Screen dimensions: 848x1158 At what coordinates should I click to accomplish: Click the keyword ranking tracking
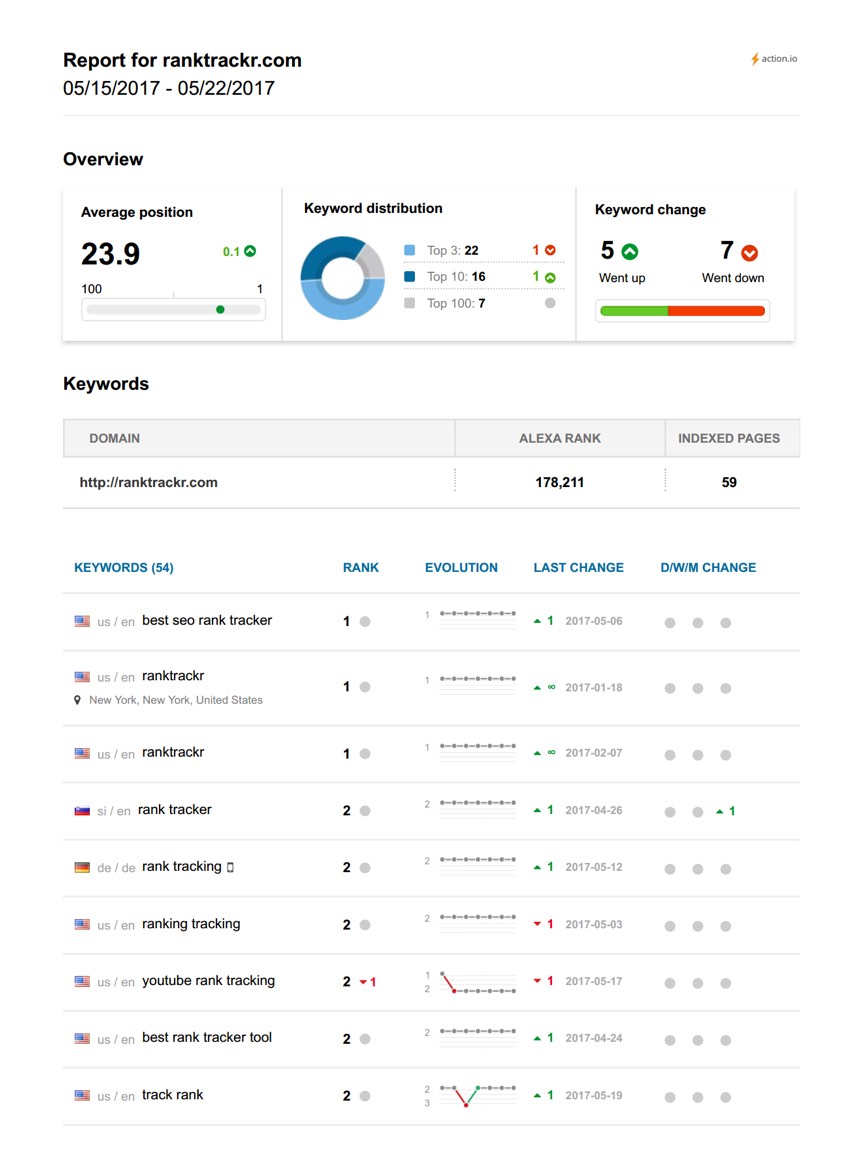(191, 924)
